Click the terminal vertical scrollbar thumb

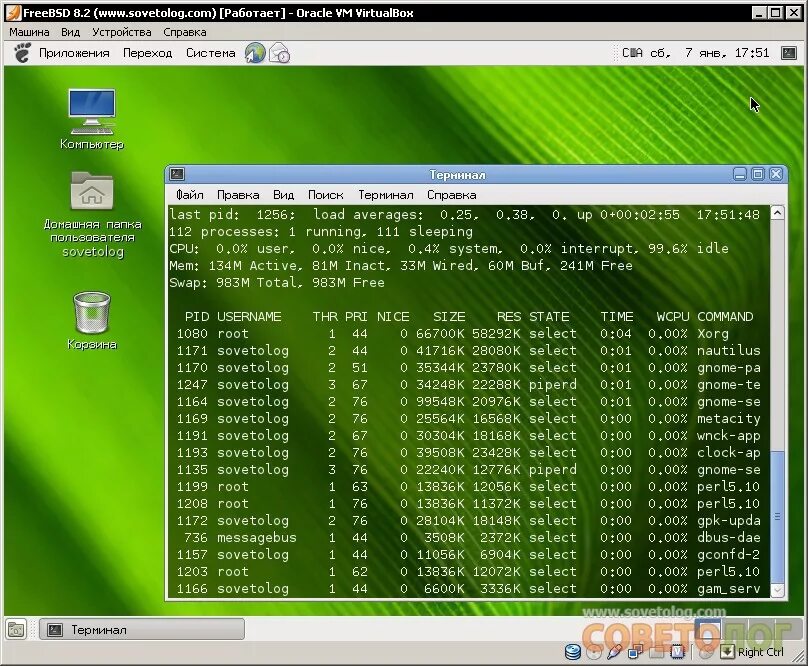[x=778, y=516]
